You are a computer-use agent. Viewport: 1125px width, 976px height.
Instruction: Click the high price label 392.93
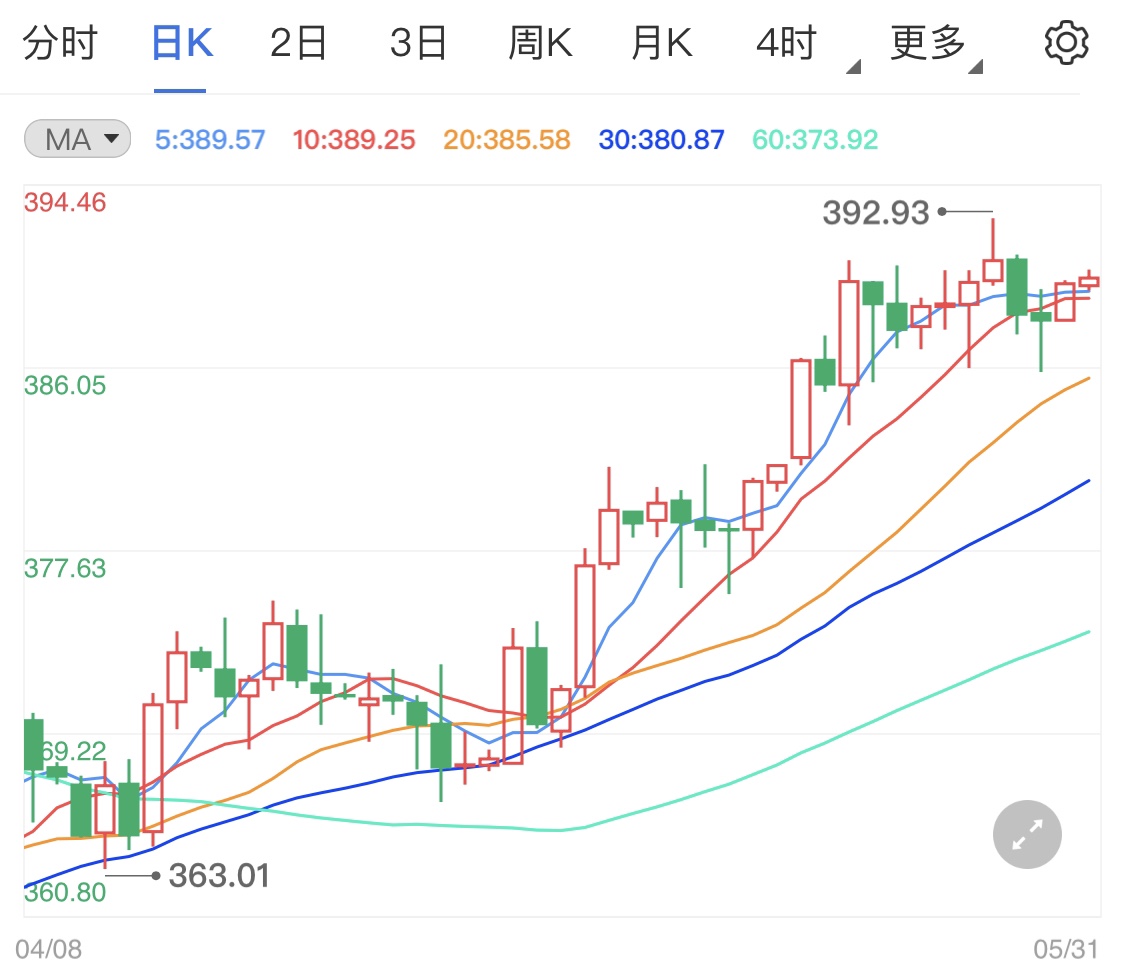coord(875,213)
